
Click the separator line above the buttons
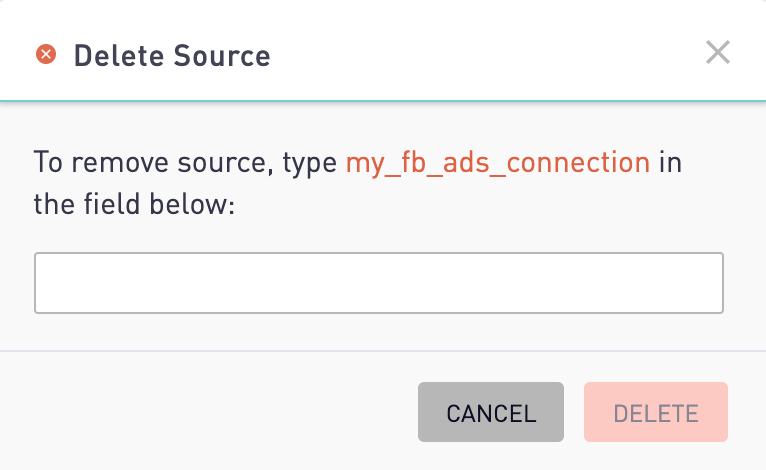(x=383, y=351)
